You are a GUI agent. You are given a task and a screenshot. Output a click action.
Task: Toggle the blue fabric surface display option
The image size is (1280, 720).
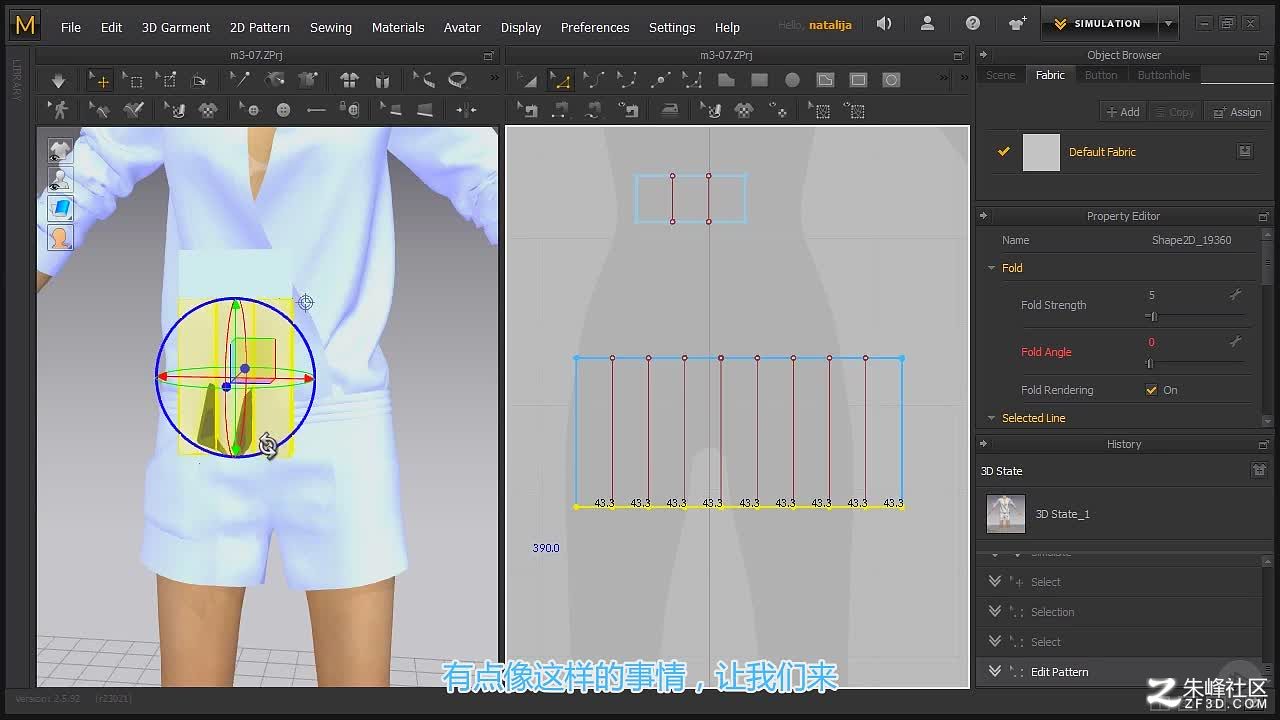coord(60,209)
